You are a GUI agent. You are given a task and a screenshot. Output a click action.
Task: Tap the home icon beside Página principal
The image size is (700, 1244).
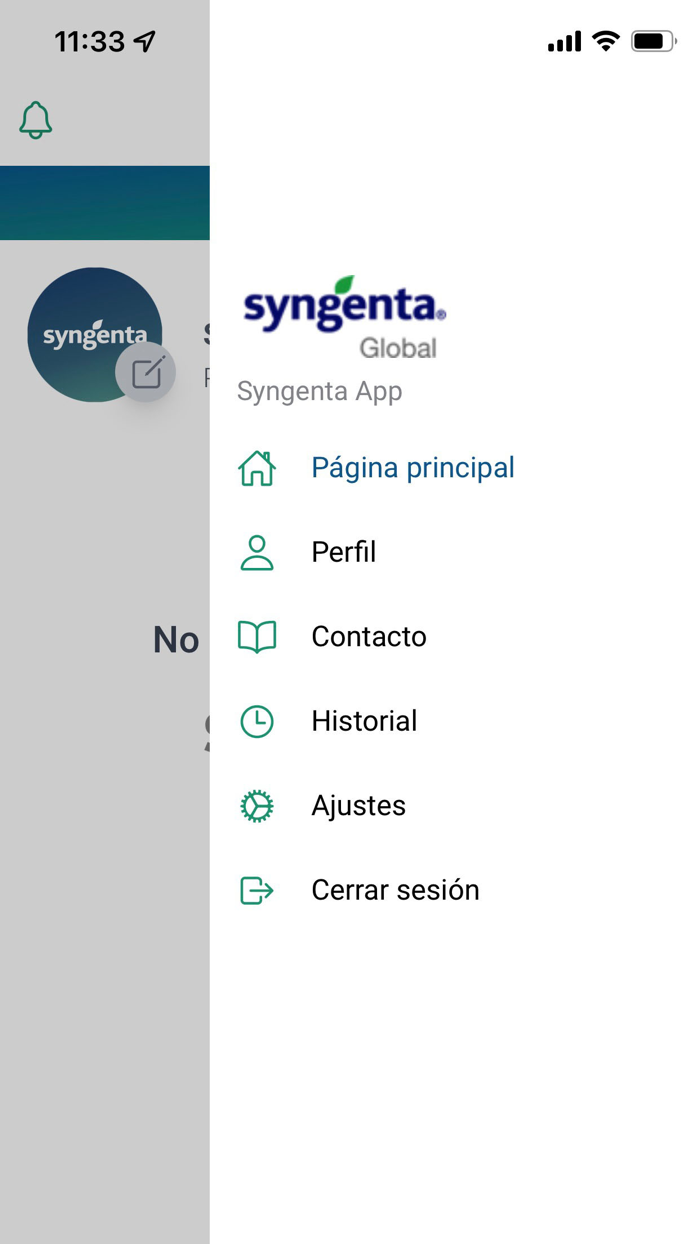tap(257, 467)
